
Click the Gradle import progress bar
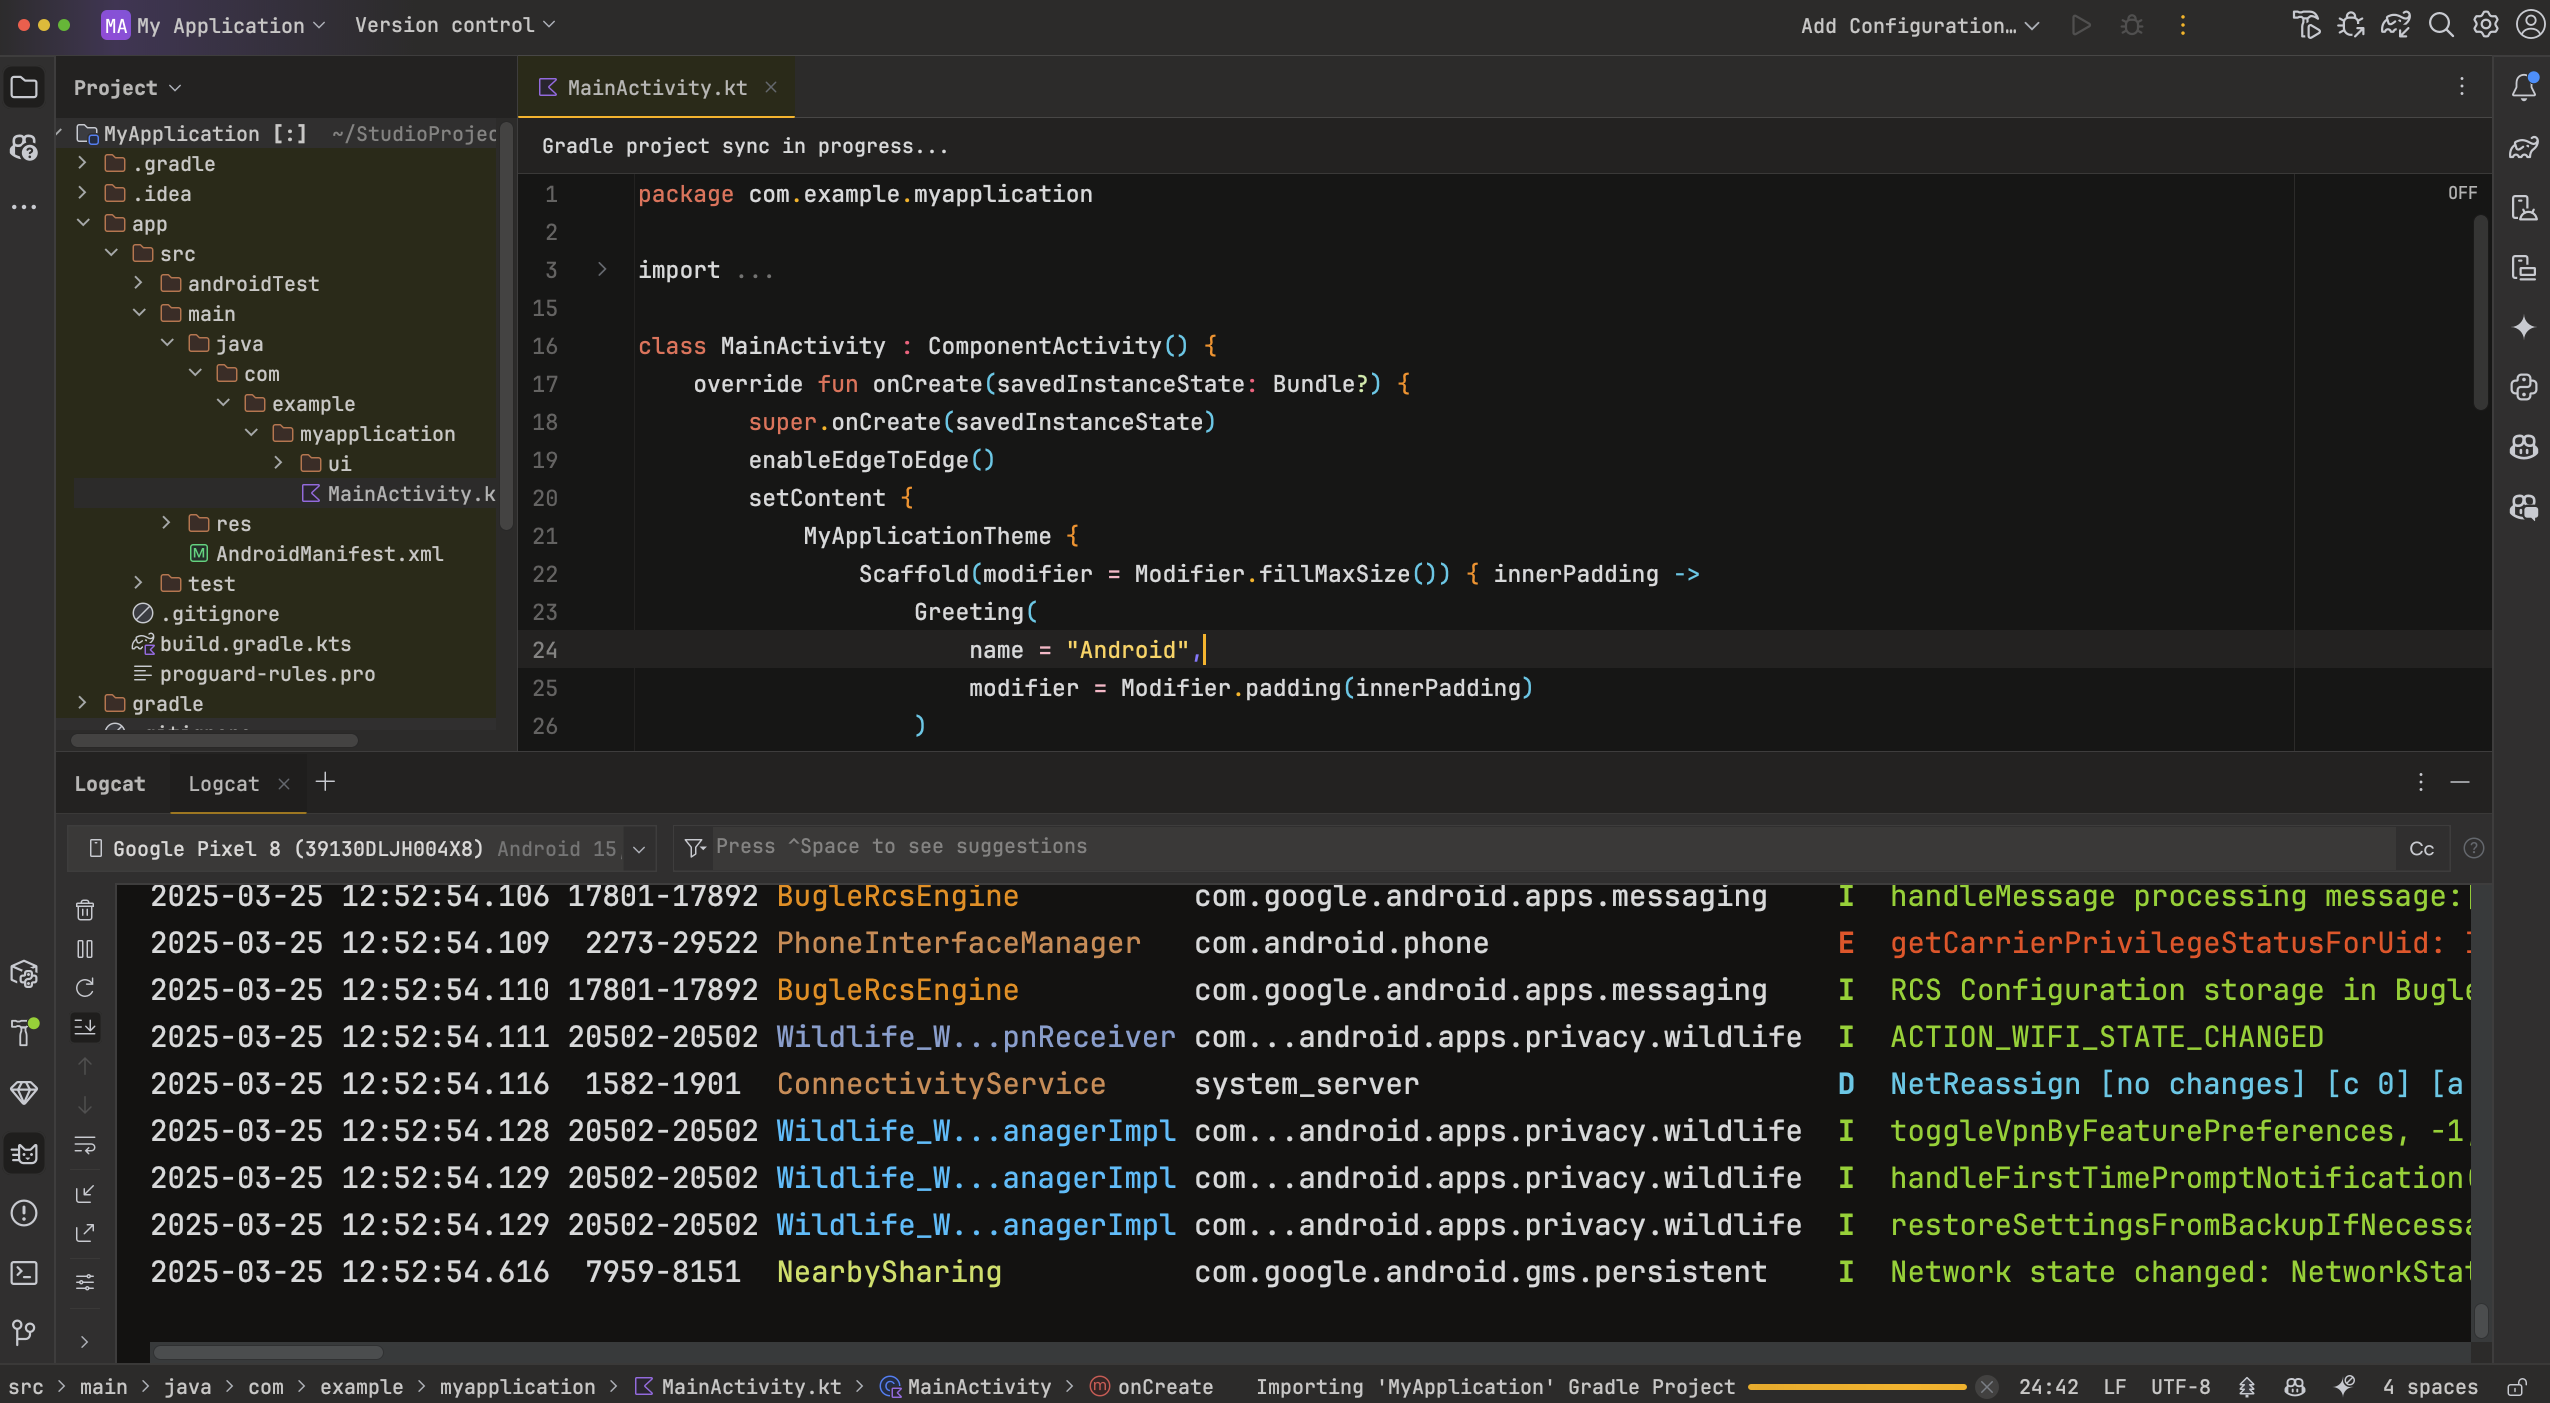click(x=1856, y=1387)
